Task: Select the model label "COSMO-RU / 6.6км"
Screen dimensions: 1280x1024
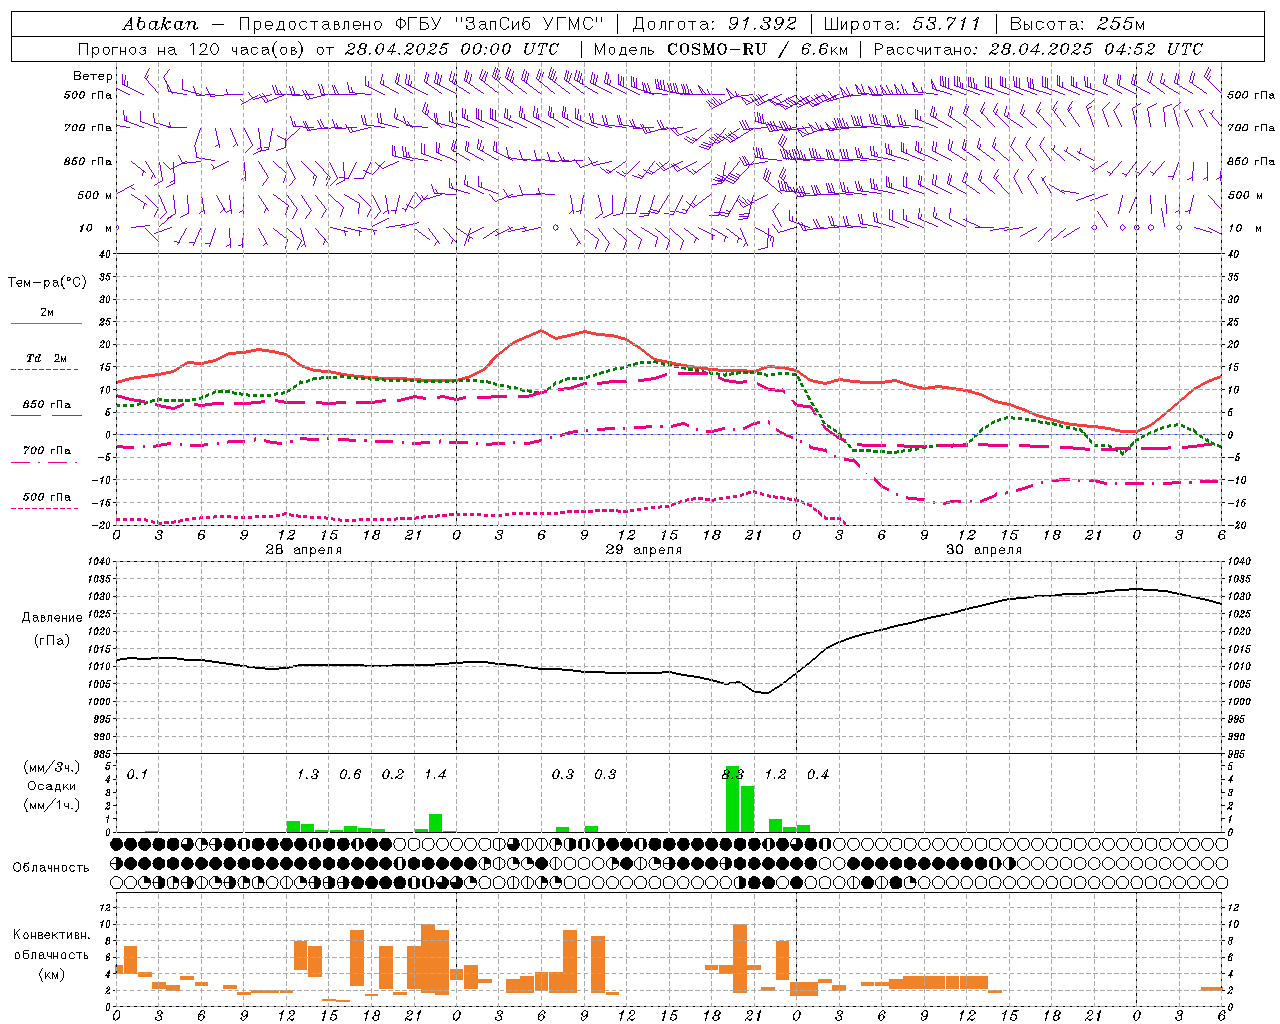Action: click(758, 49)
